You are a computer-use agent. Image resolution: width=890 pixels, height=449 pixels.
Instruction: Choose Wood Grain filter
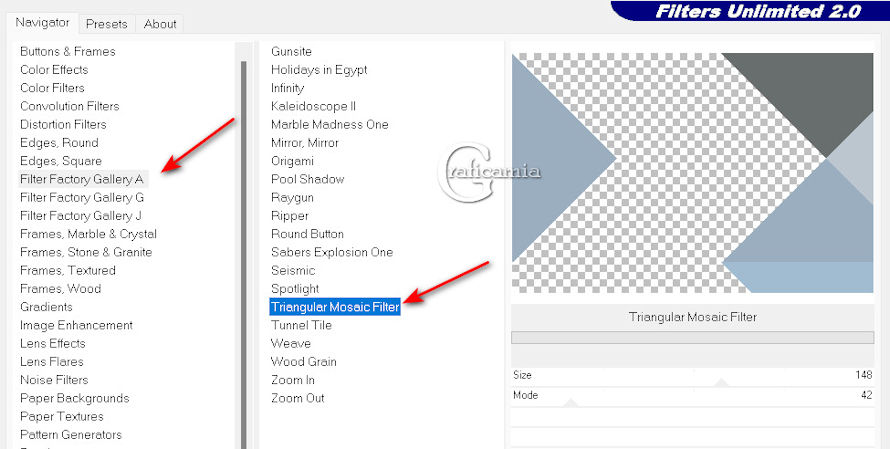coord(304,362)
